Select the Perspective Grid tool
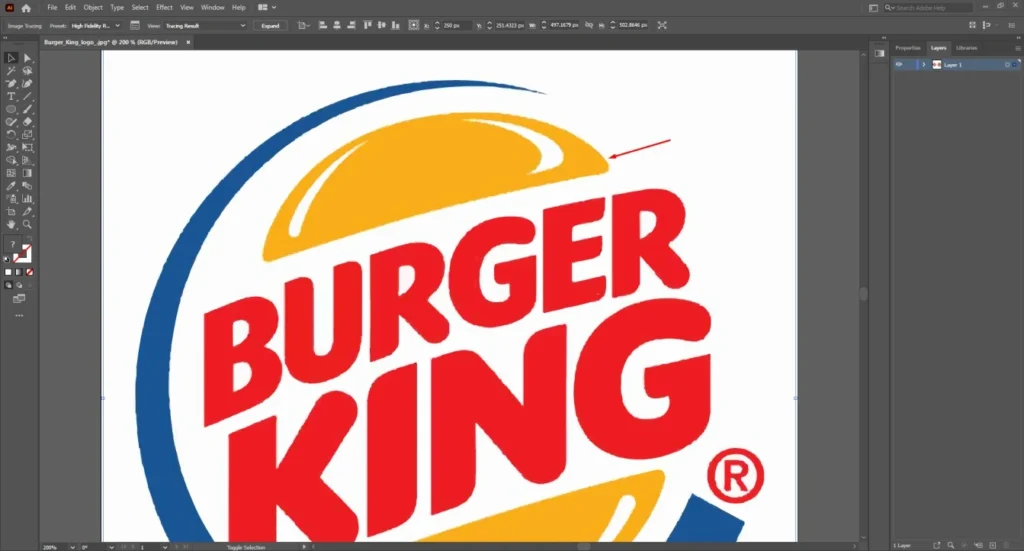1024x551 pixels. tap(27, 160)
